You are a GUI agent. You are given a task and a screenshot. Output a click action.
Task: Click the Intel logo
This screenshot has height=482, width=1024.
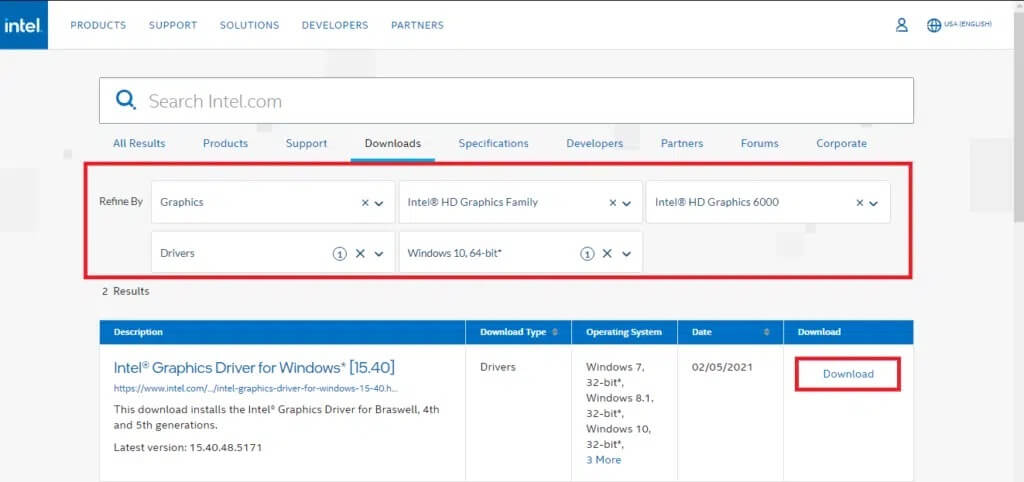pyautogui.click(x=24, y=25)
